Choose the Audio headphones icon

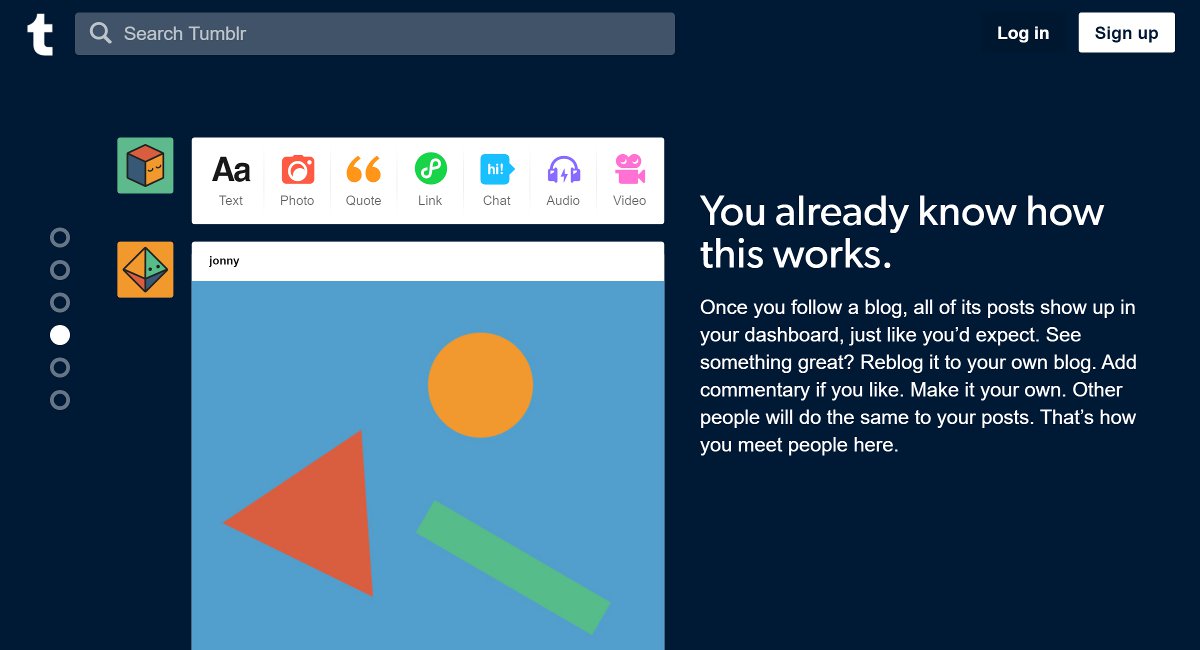pos(563,170)
